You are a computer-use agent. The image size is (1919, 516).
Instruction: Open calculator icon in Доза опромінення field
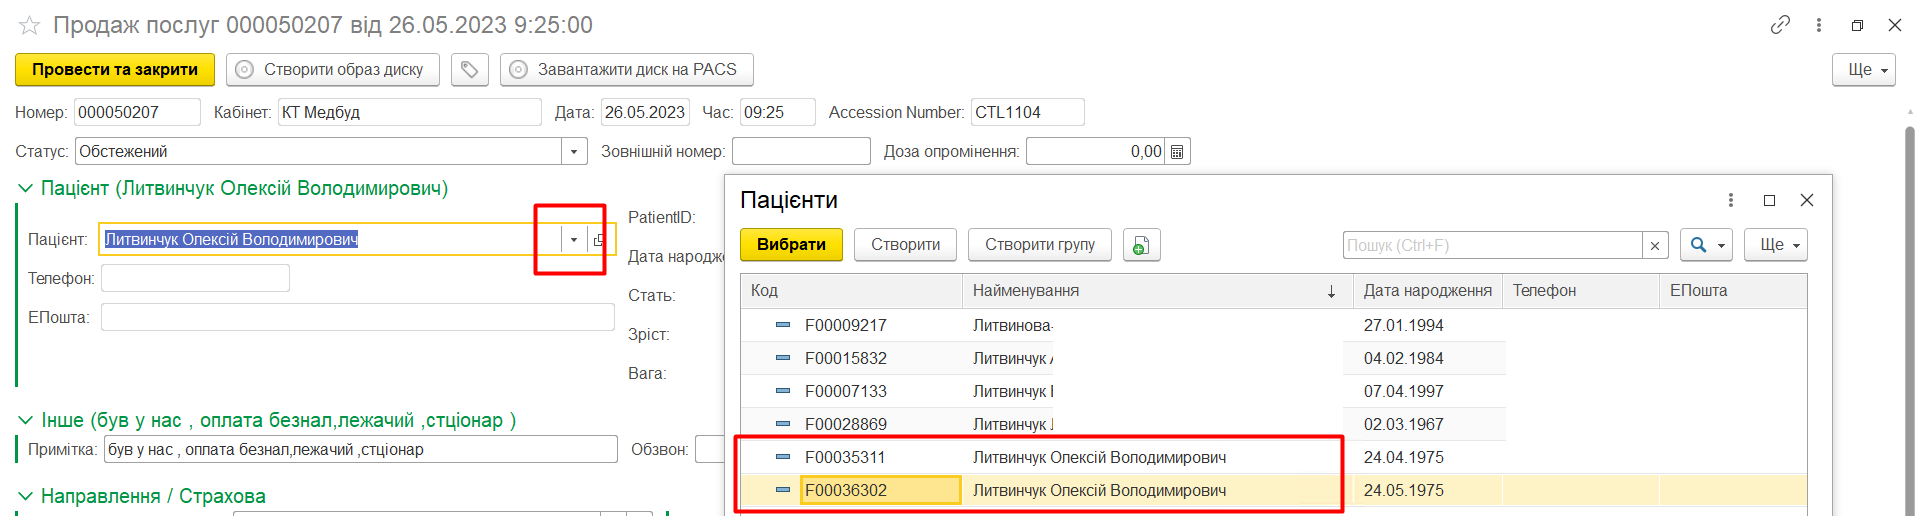click(1177, 152)
